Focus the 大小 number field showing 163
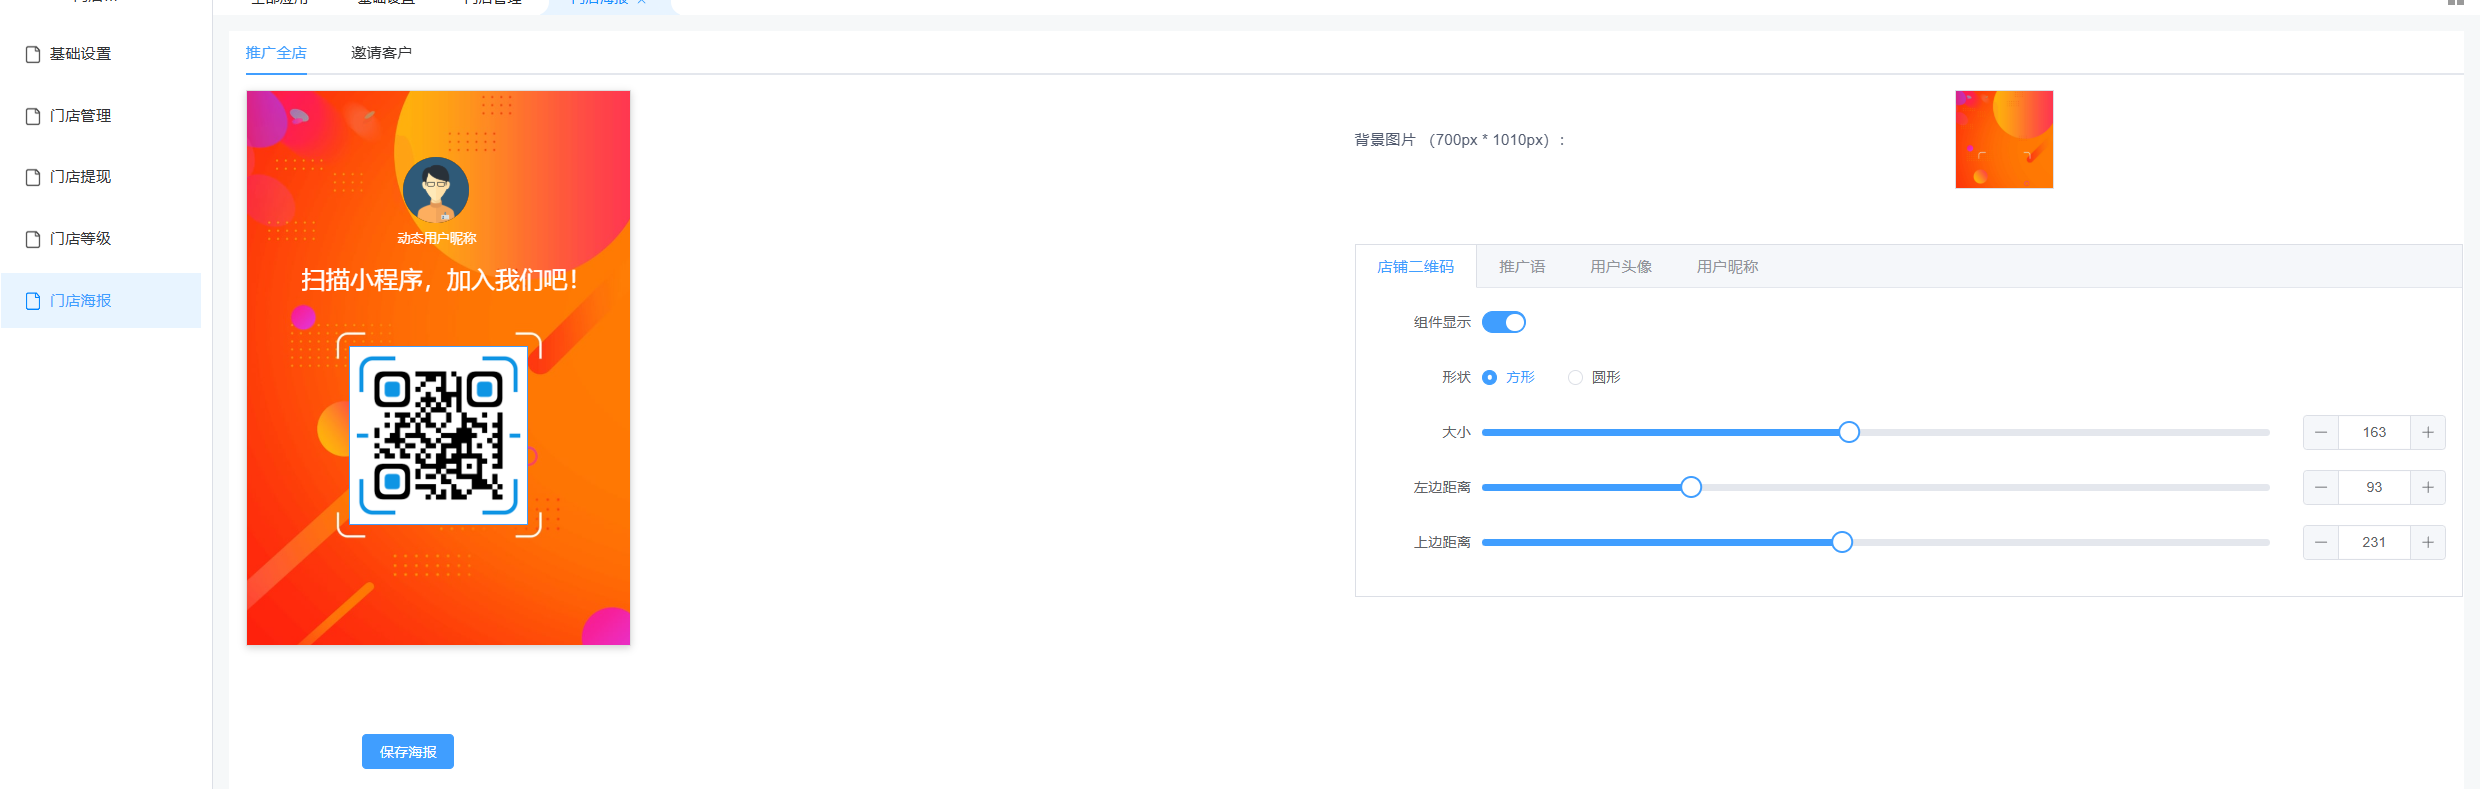The height and width of the screenshot is (789, 2480). click(x=2374, y=433)
